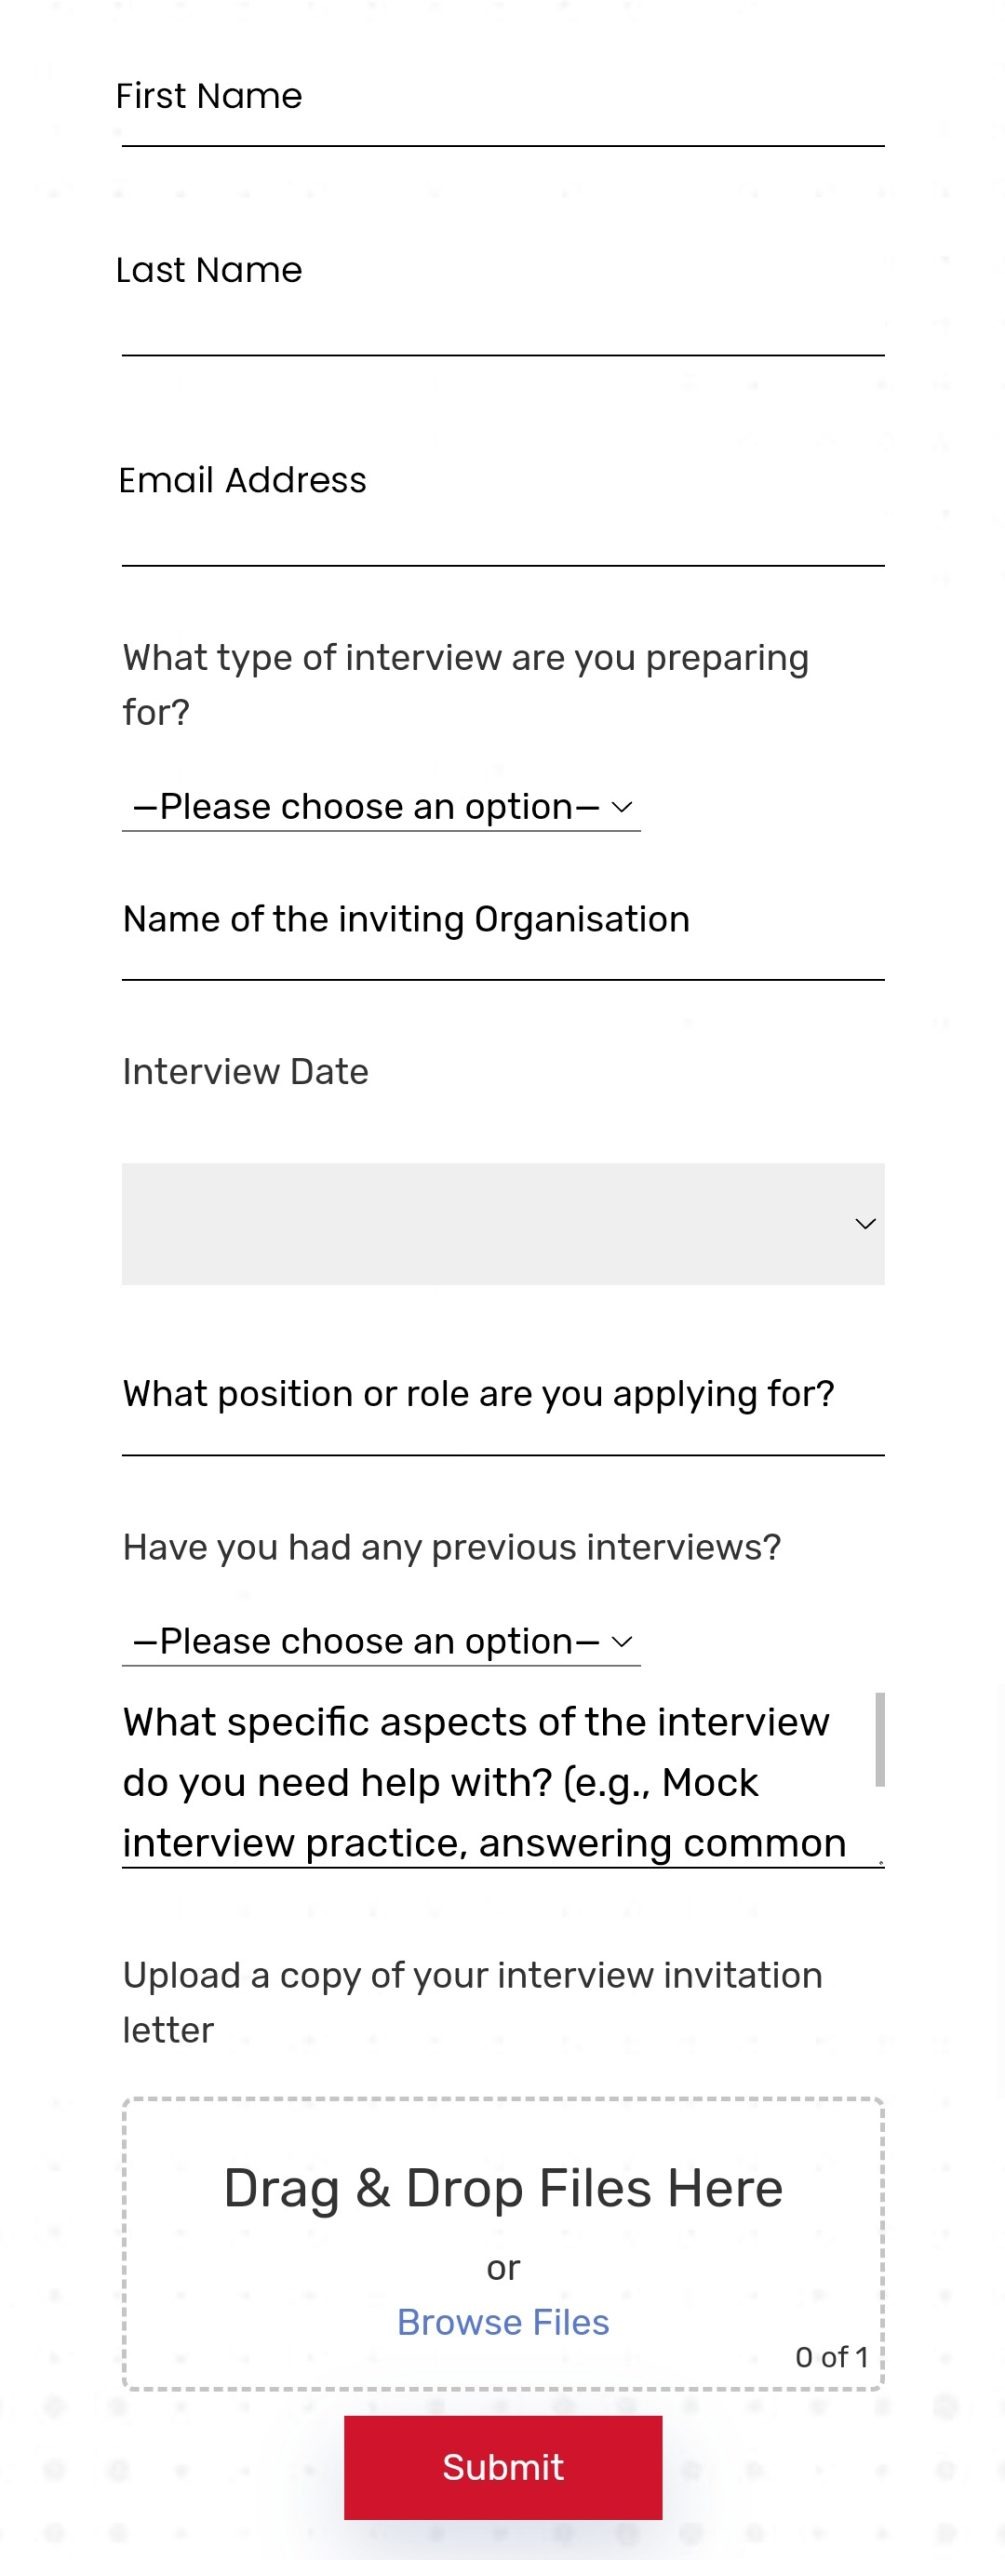Image resolution: width=1005 pixels, height=2560 pixels.
Task: Submit the interview preparation form
Action: 503,2467
